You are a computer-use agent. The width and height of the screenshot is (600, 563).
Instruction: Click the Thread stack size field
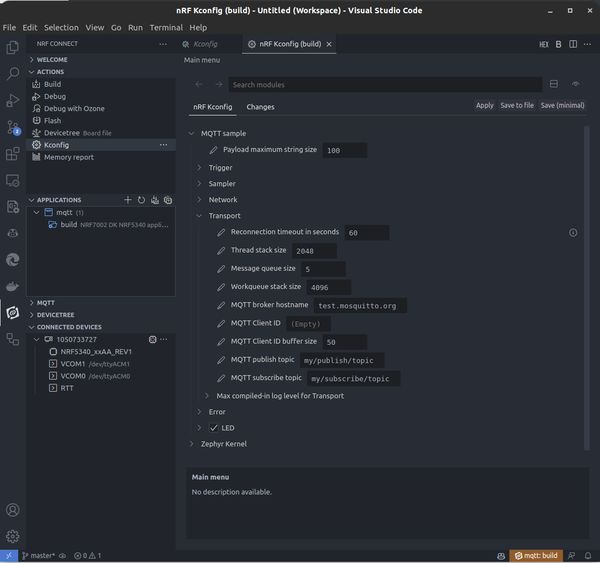coord(315,251)
